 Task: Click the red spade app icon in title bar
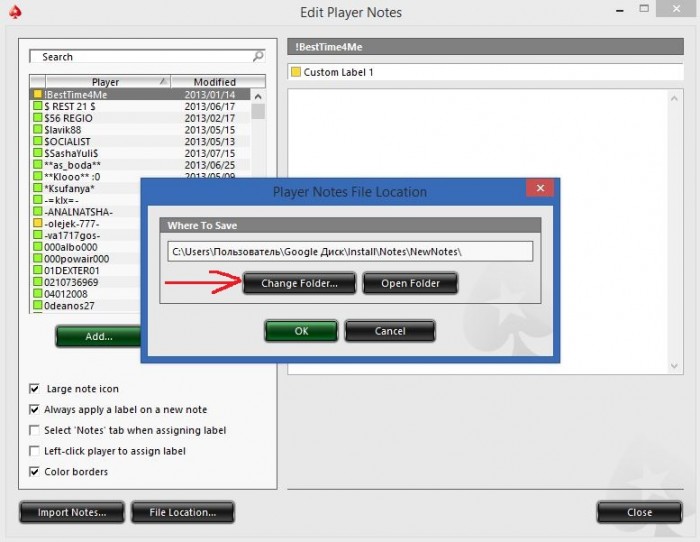[x=15, y=12]
